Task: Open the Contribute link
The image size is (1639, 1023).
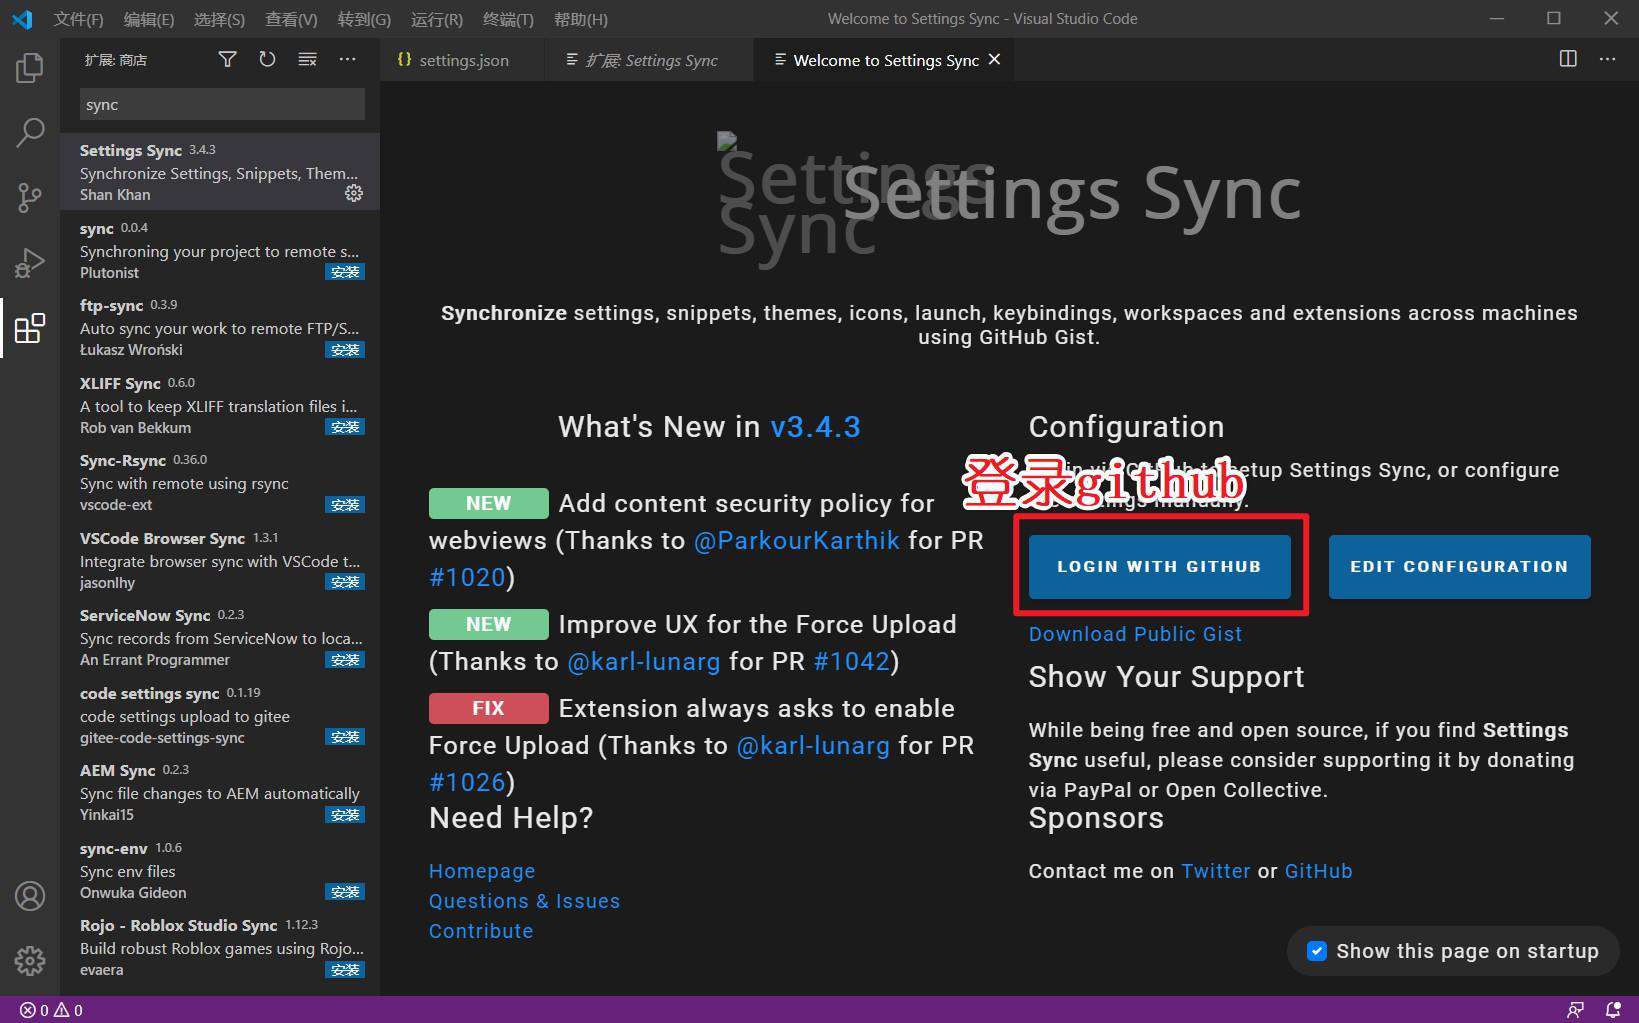Action: tap(481, 931)
